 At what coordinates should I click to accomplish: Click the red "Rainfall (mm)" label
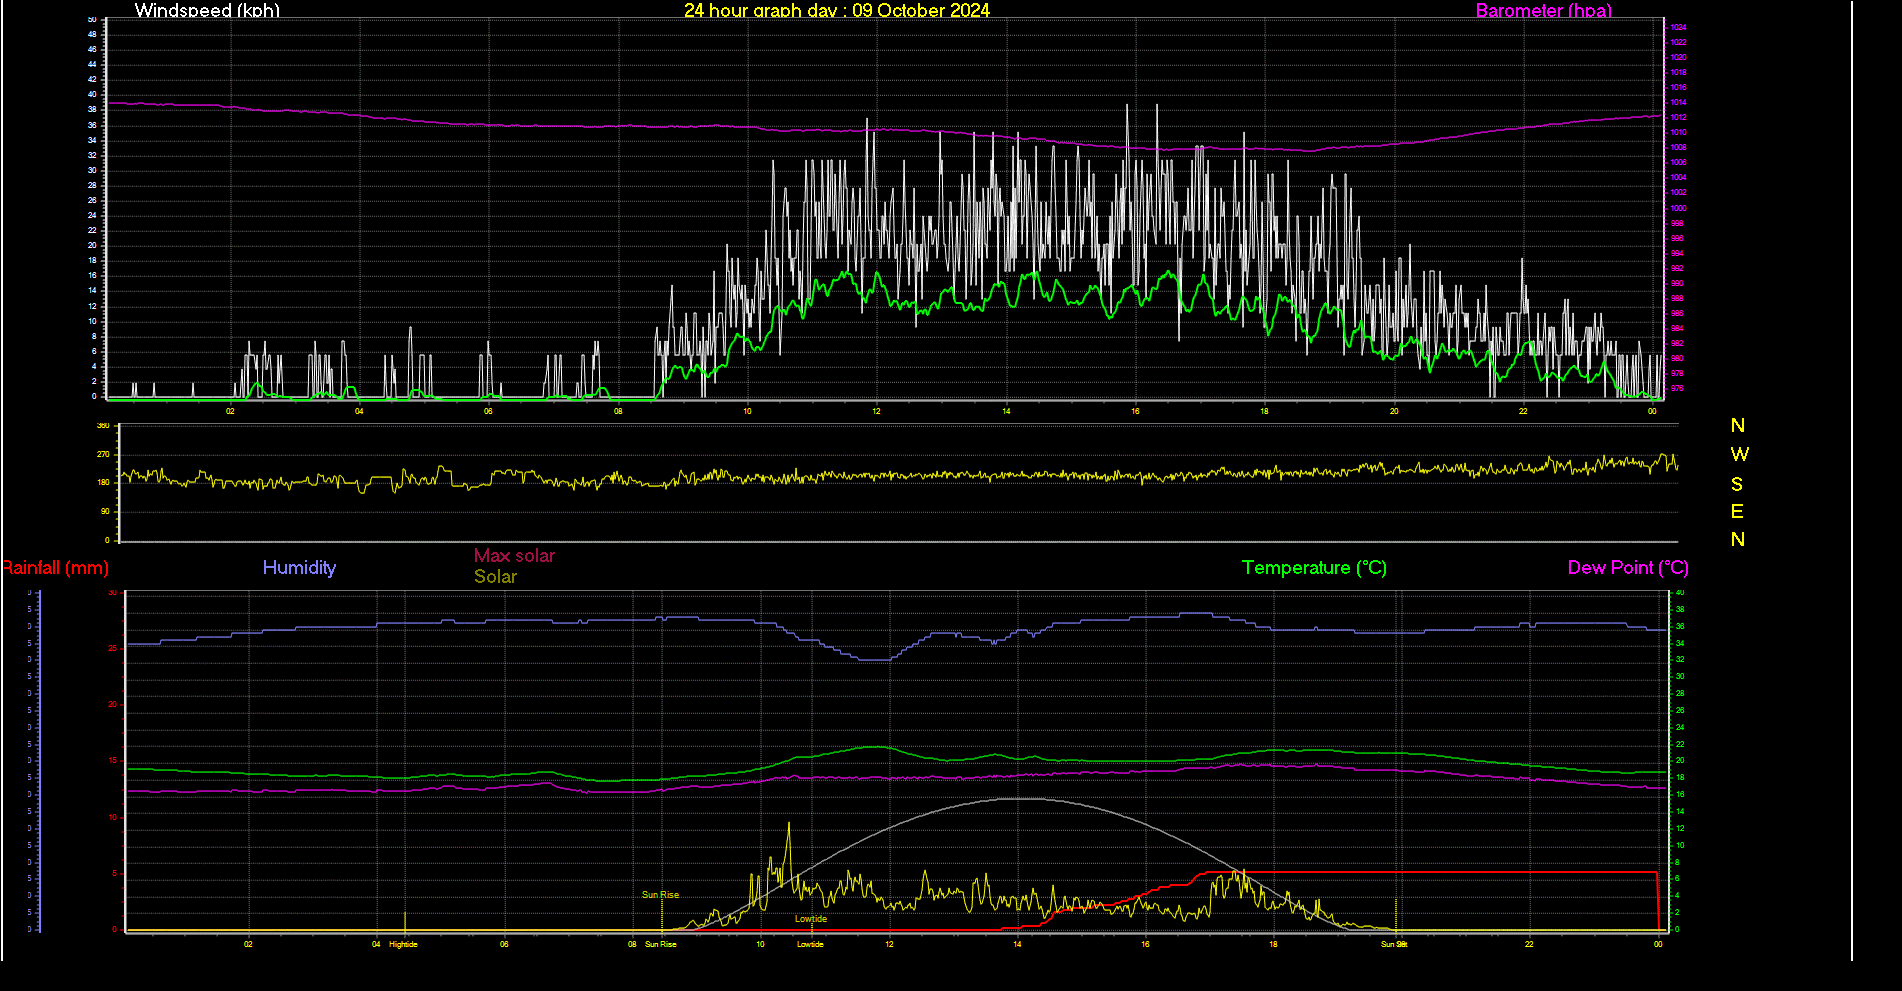55,568
